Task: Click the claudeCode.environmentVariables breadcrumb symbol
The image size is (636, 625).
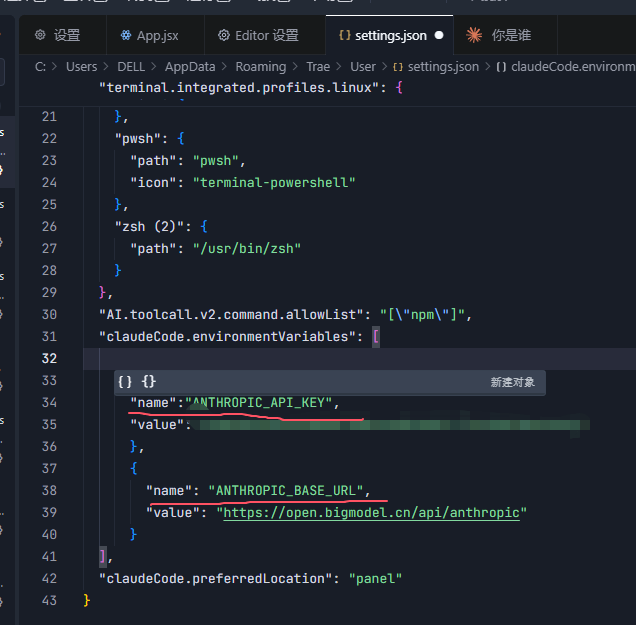Action: [x=570, y=67]
